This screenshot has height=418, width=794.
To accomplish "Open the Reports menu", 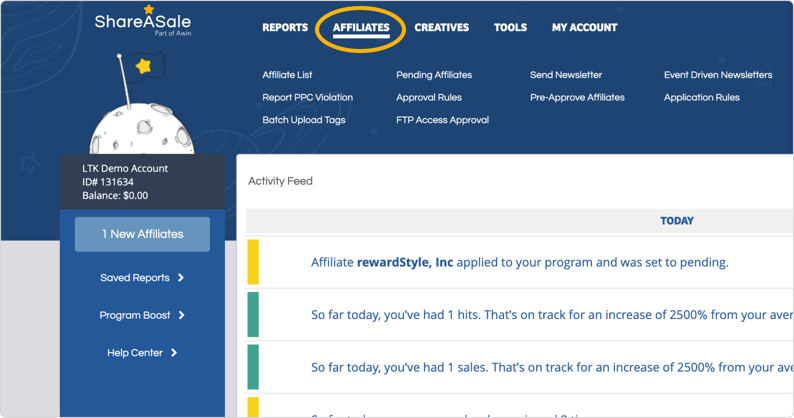I will click(x=285, y=27).
